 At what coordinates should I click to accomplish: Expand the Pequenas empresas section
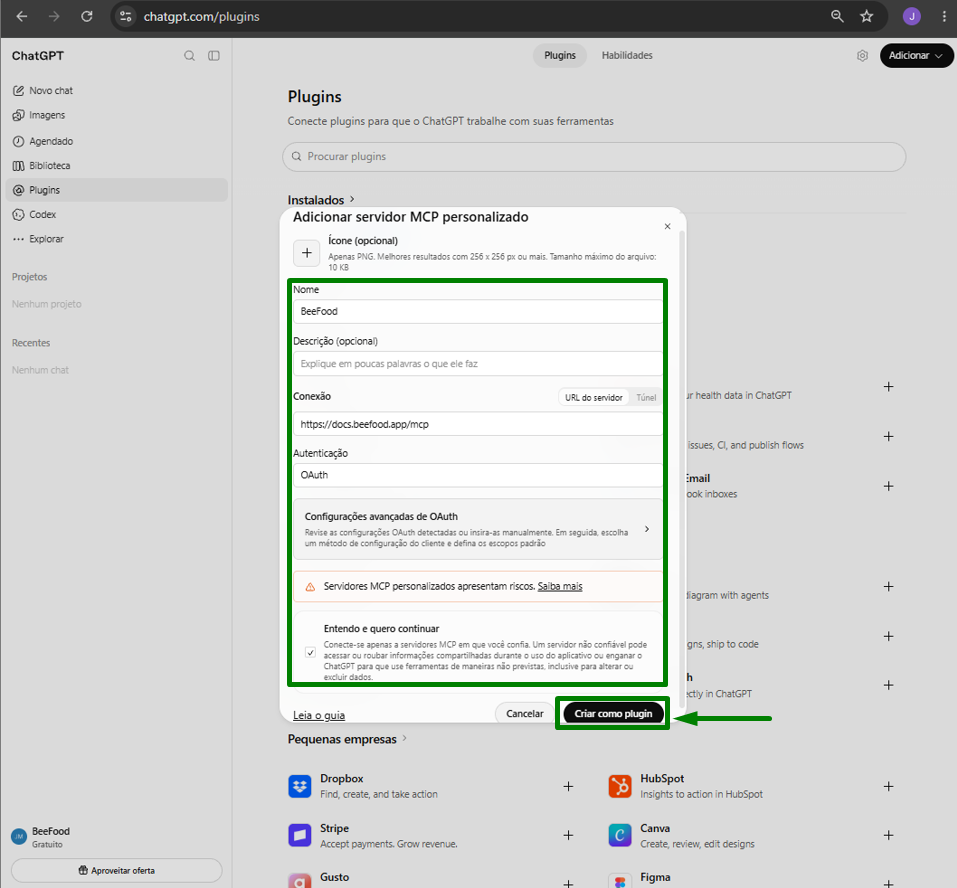point(347,739)
